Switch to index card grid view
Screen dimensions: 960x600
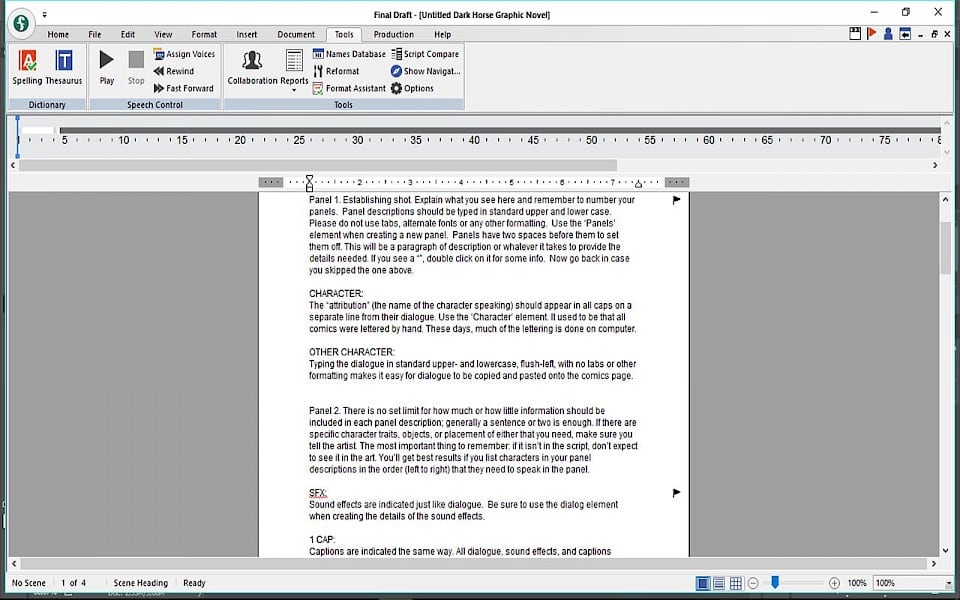tap(736, 583)
